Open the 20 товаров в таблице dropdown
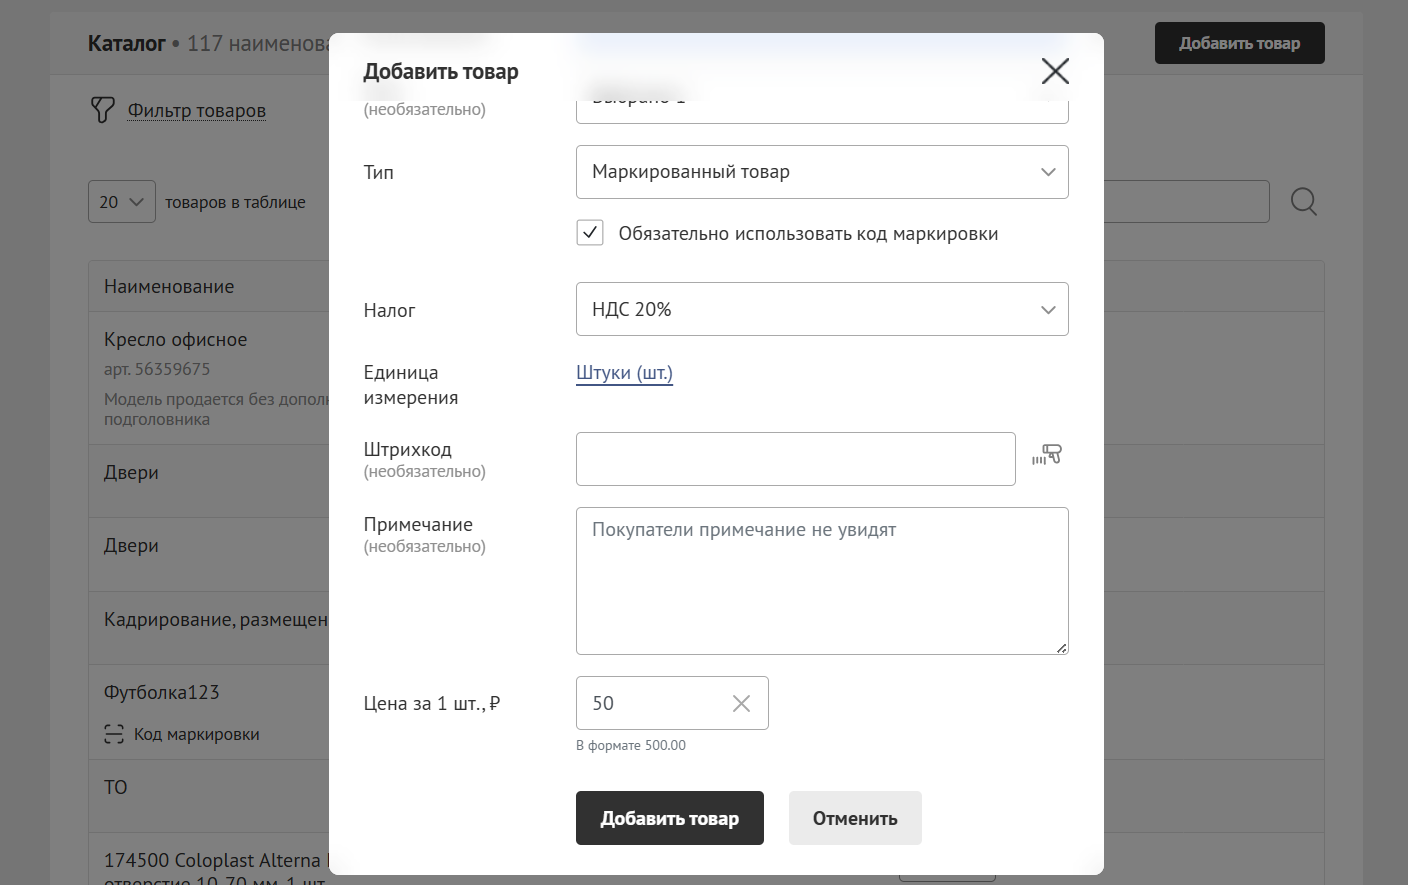 [121, 202]
